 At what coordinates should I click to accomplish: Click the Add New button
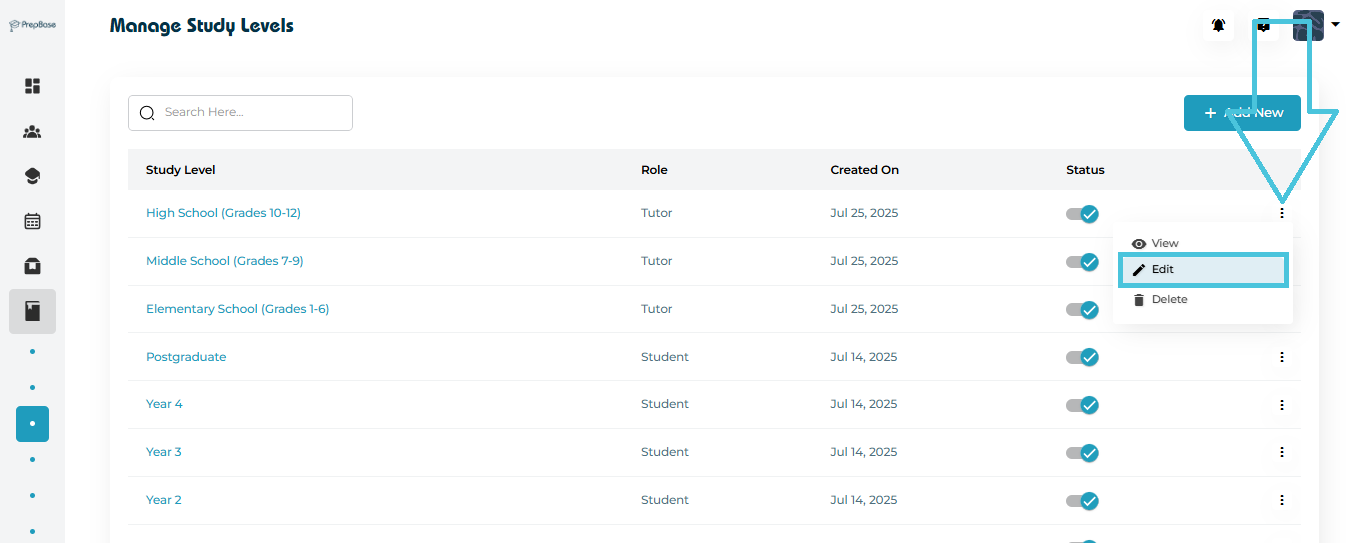(x=1242, y=113)
